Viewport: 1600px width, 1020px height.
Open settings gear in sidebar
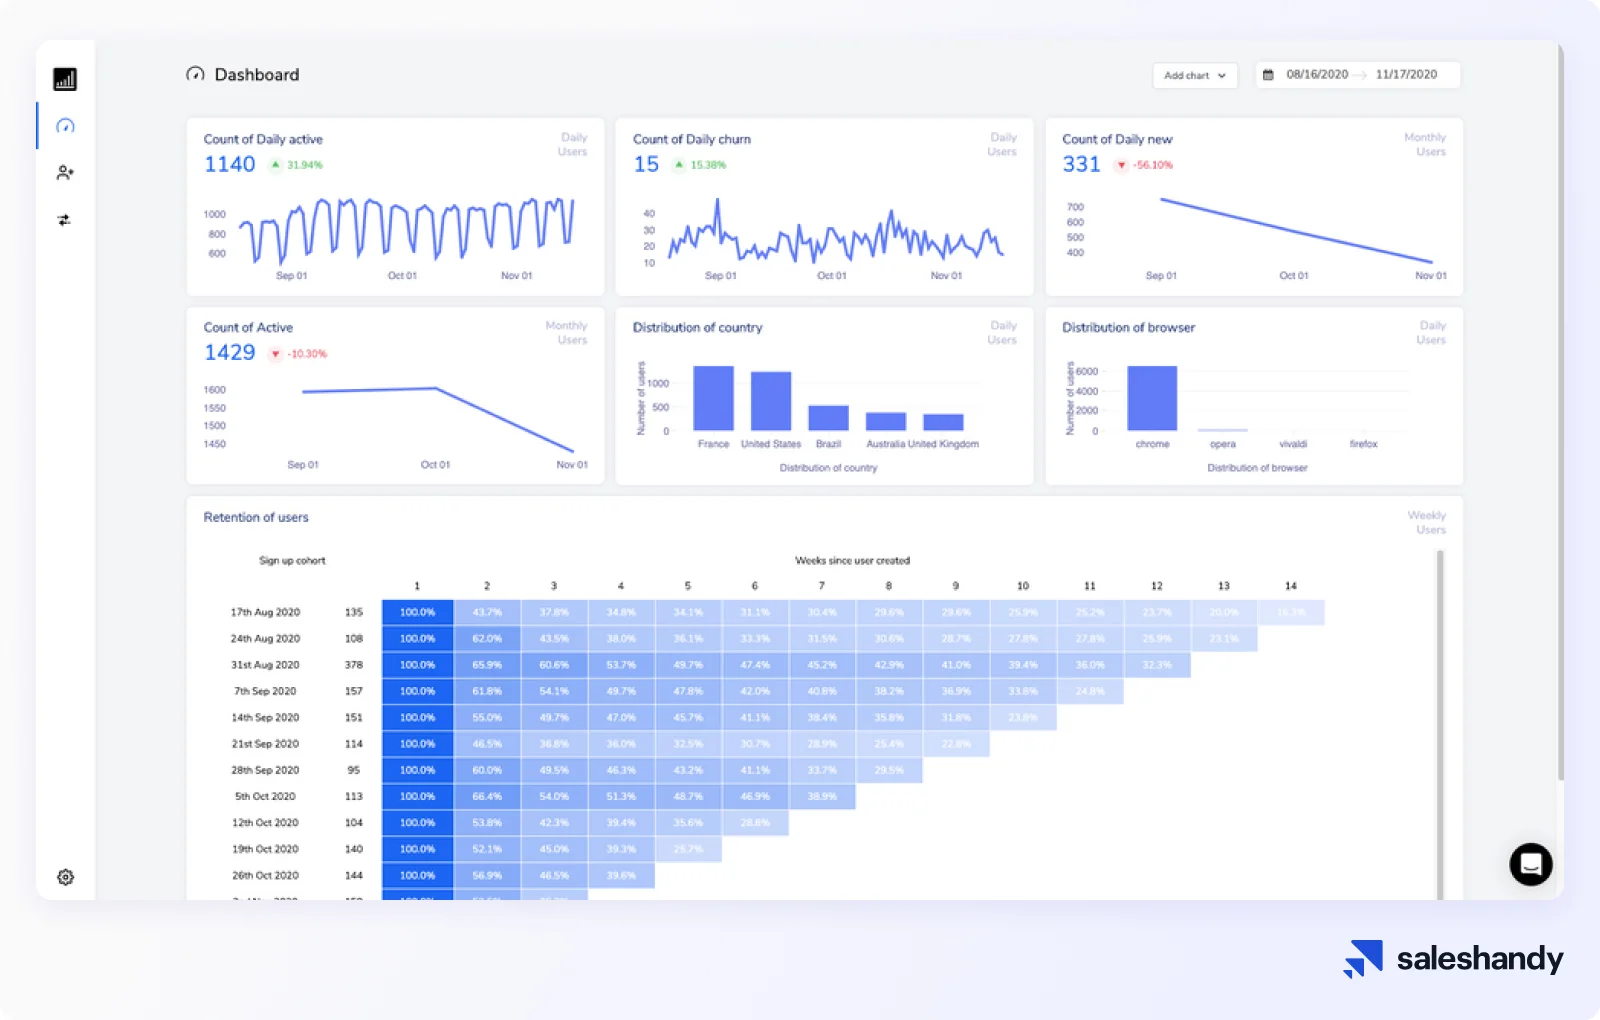click(65, 877)
